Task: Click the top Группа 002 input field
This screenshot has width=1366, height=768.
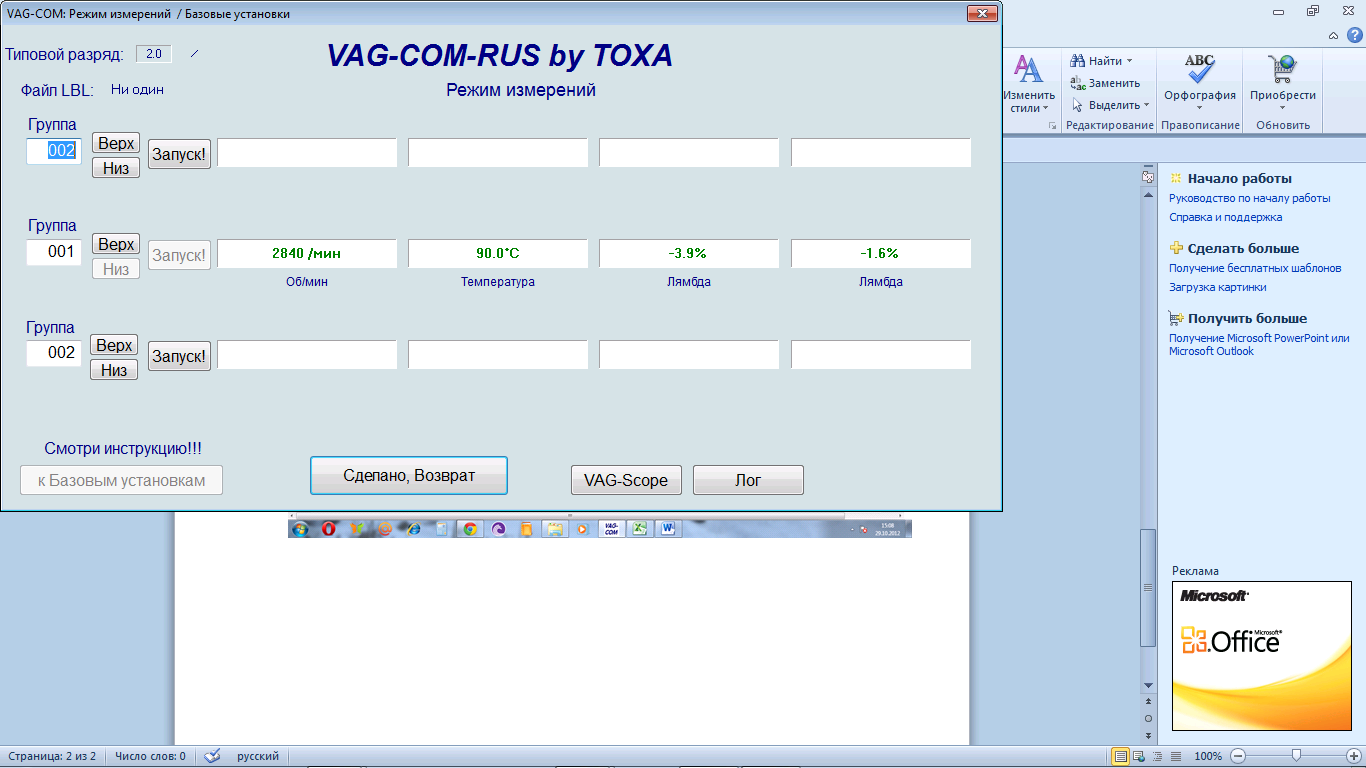Action: (54, 151)
